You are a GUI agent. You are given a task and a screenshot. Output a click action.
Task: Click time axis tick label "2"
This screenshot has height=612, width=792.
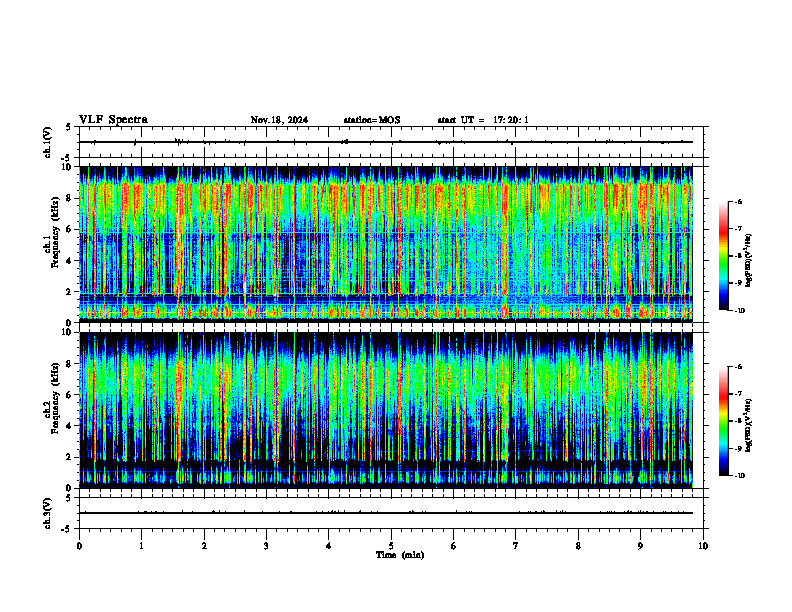click(x=204, y=546)
